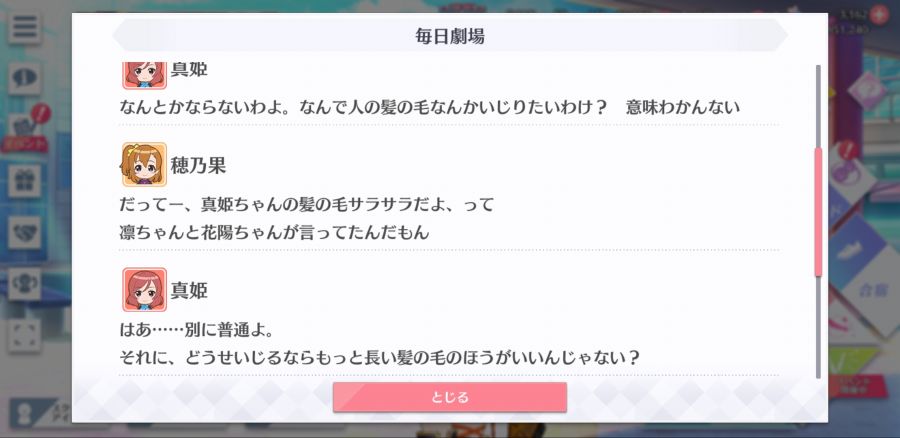Open the event icon with red alert
The image size is (900, 438).
(x=24, y=129)
